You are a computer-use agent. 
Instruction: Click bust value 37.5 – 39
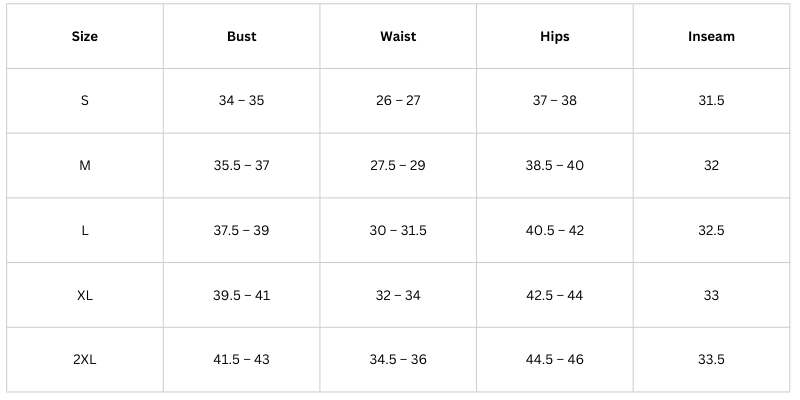click(241, 231)
